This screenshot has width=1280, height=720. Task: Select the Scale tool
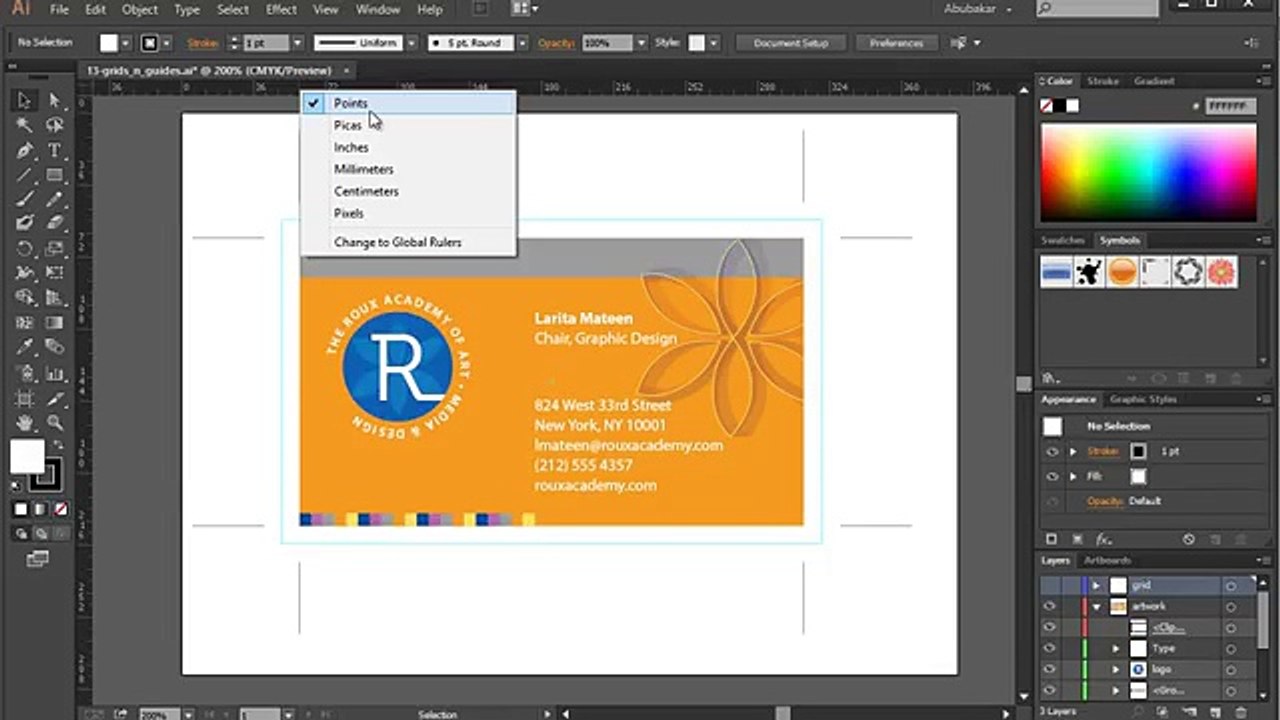(x=54, y=248)
